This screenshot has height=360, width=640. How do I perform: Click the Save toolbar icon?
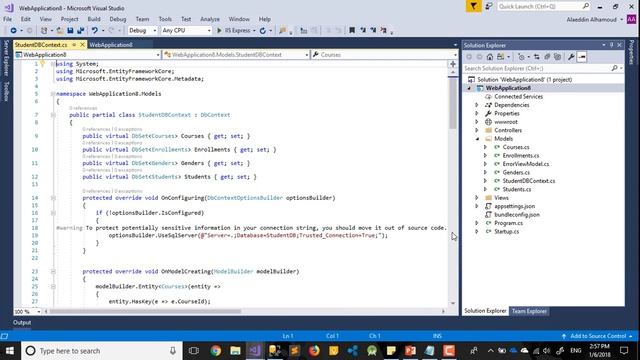(70, 31)
